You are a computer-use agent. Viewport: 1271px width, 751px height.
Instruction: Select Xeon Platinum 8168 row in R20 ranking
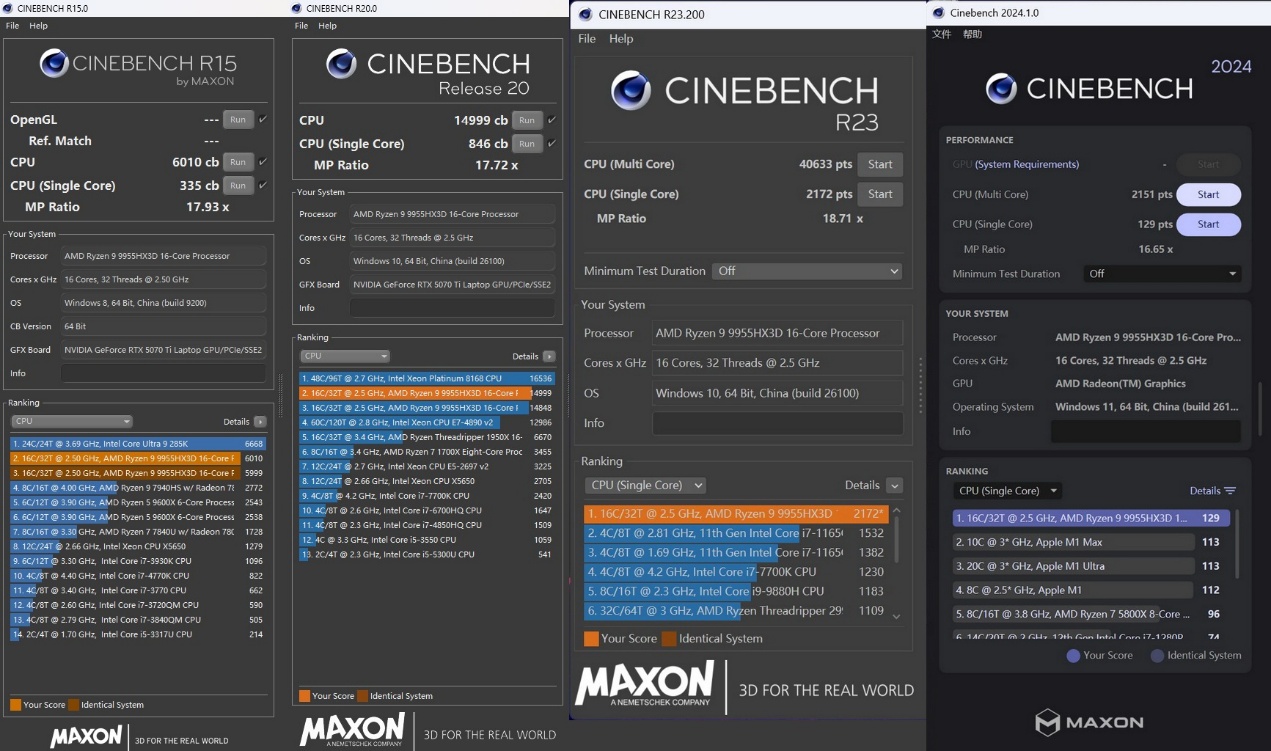coord(426,379)
